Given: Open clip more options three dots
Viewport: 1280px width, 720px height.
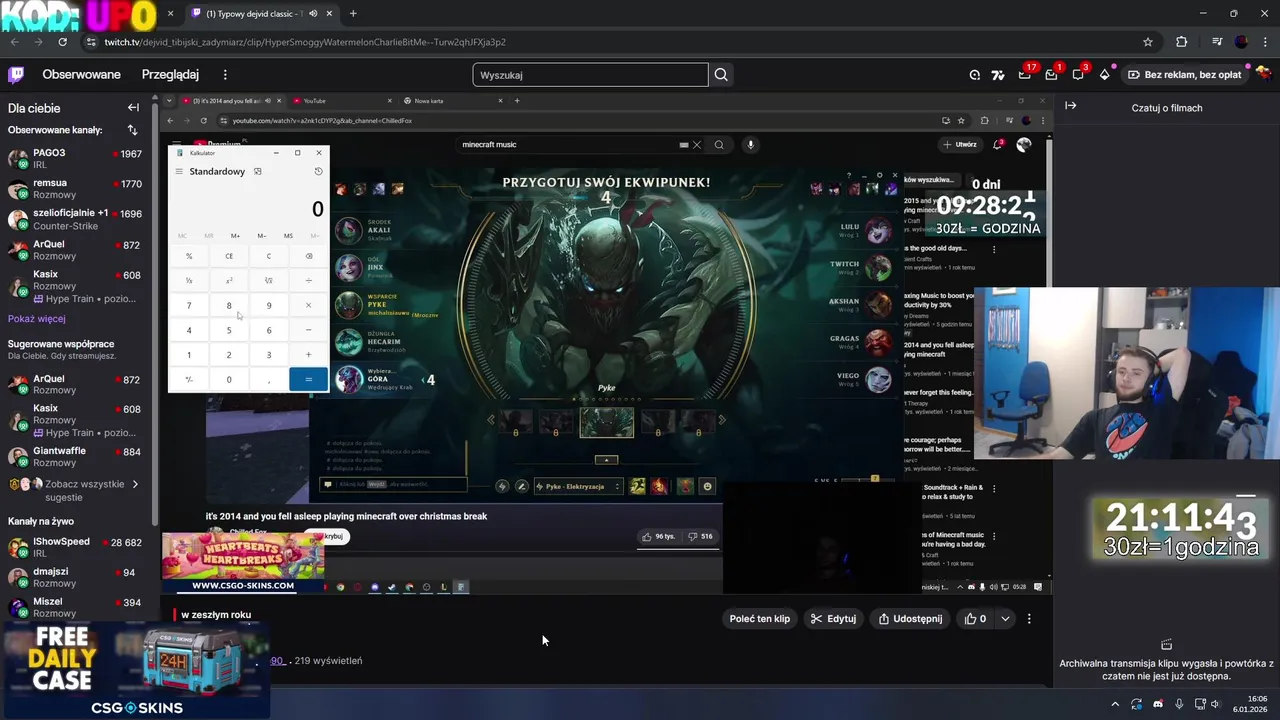Looking at the screenshot, I should point(1029,619).
